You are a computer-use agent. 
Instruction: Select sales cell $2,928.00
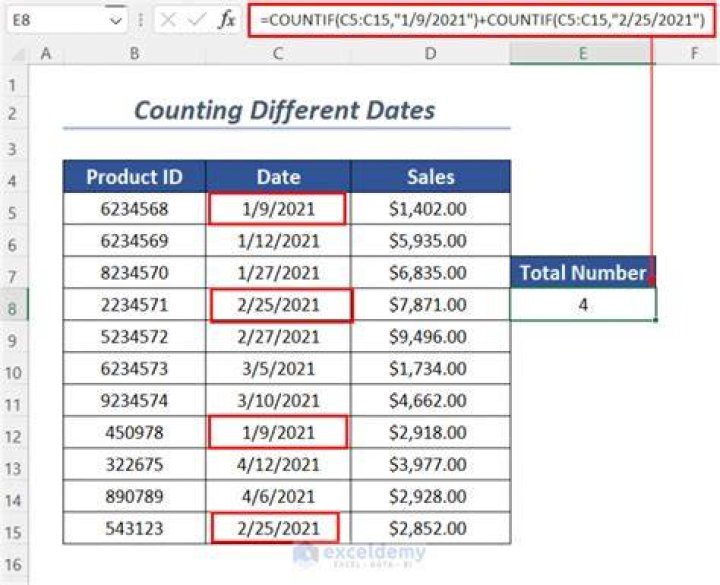[x=430, y=496]
